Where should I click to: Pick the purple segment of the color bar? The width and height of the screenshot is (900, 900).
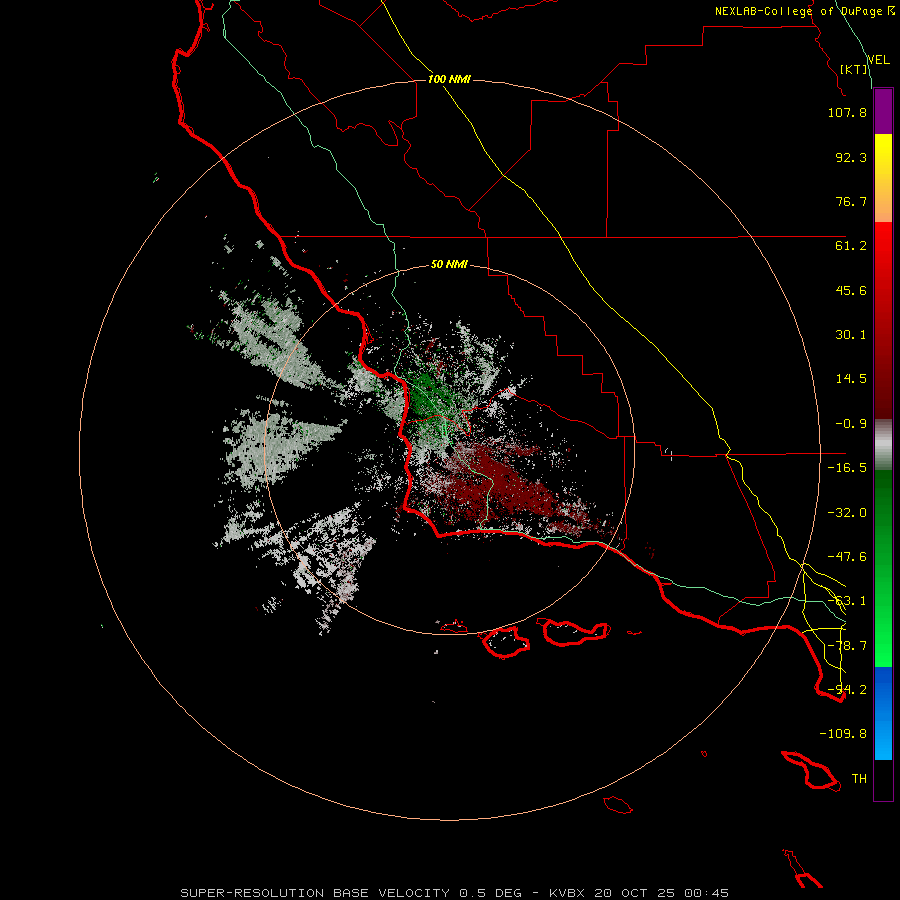tap(883, 111)
